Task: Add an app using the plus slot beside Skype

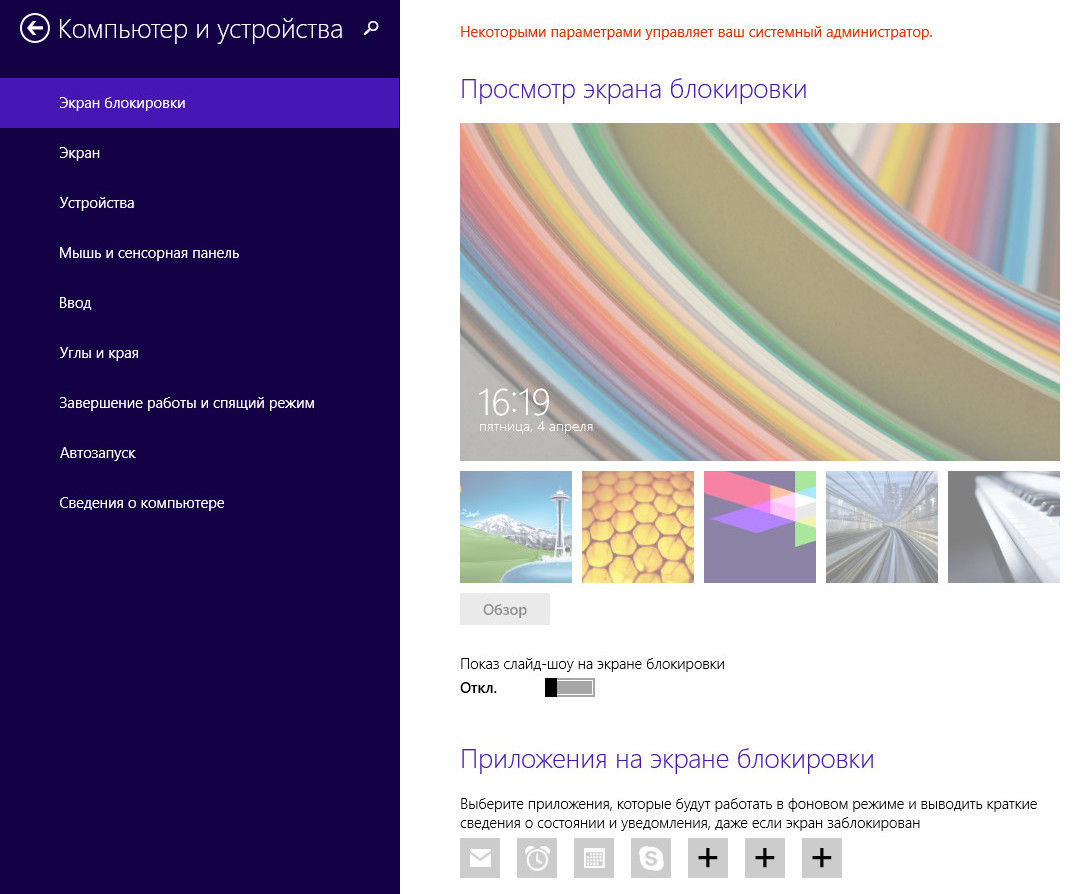Action: point(708,858)
